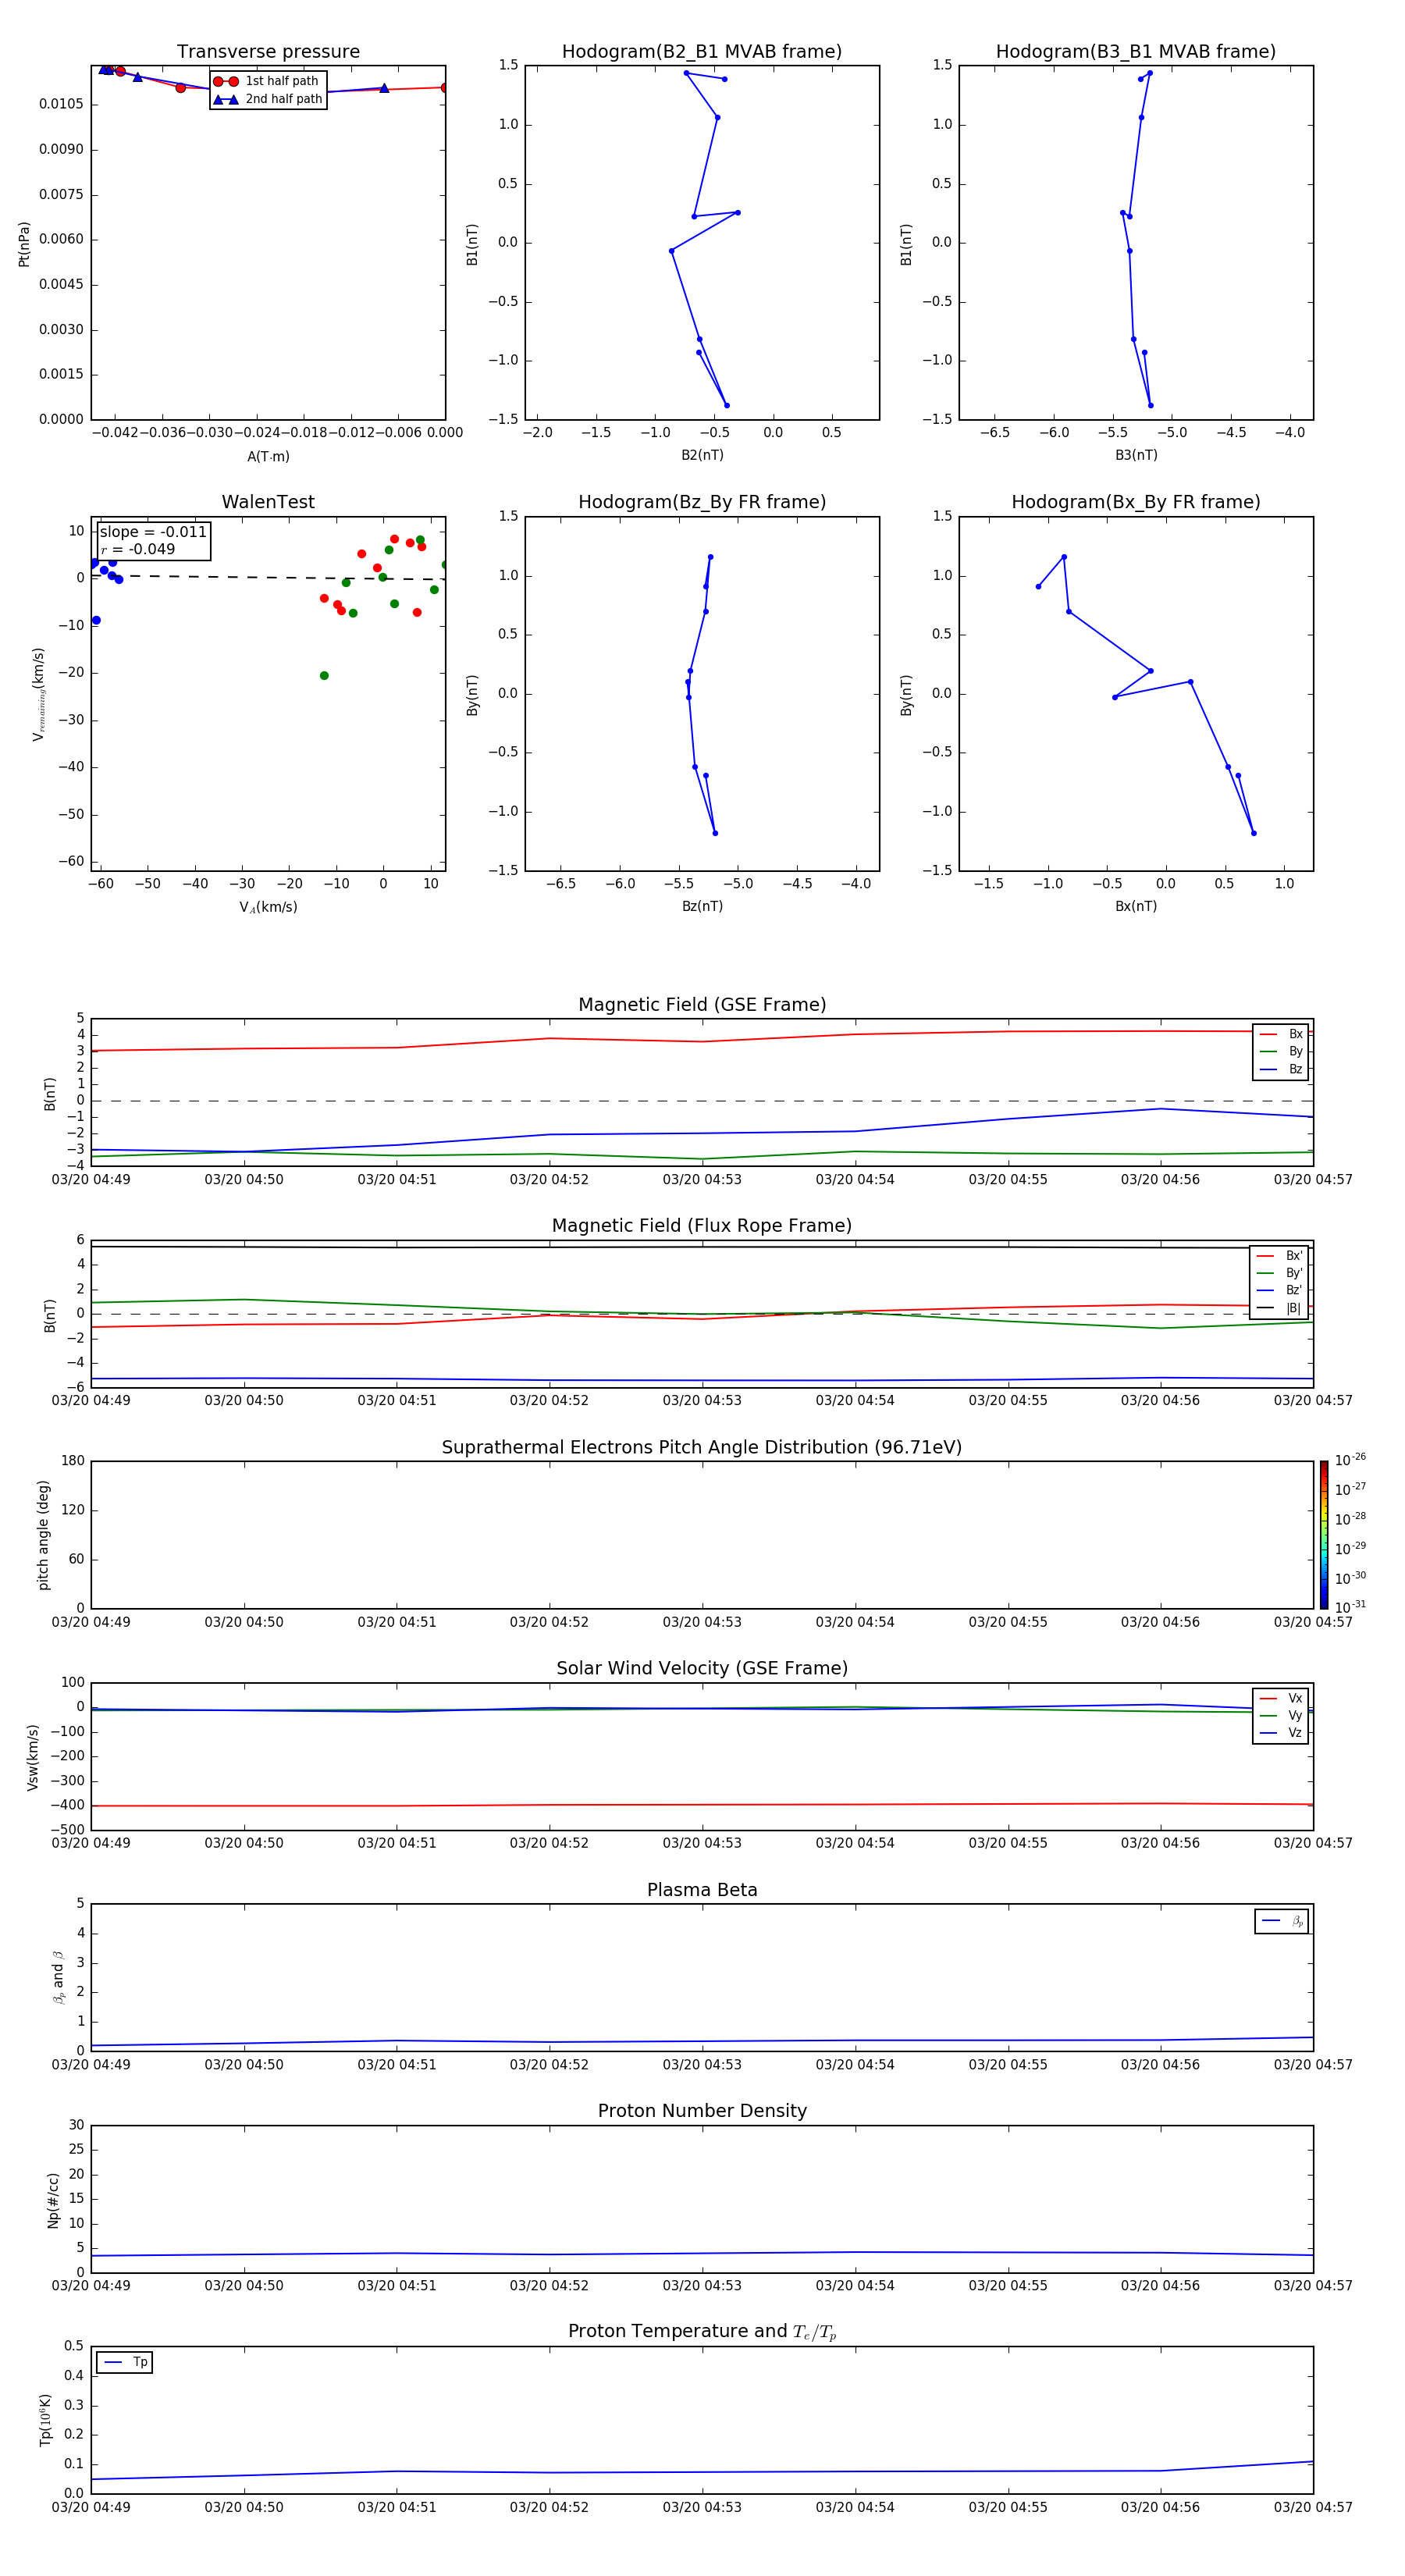The width and height of the screenshot is (1405, 2576).
Task: Click the 'A(T·m)' axis label
Action: (268, 456)
